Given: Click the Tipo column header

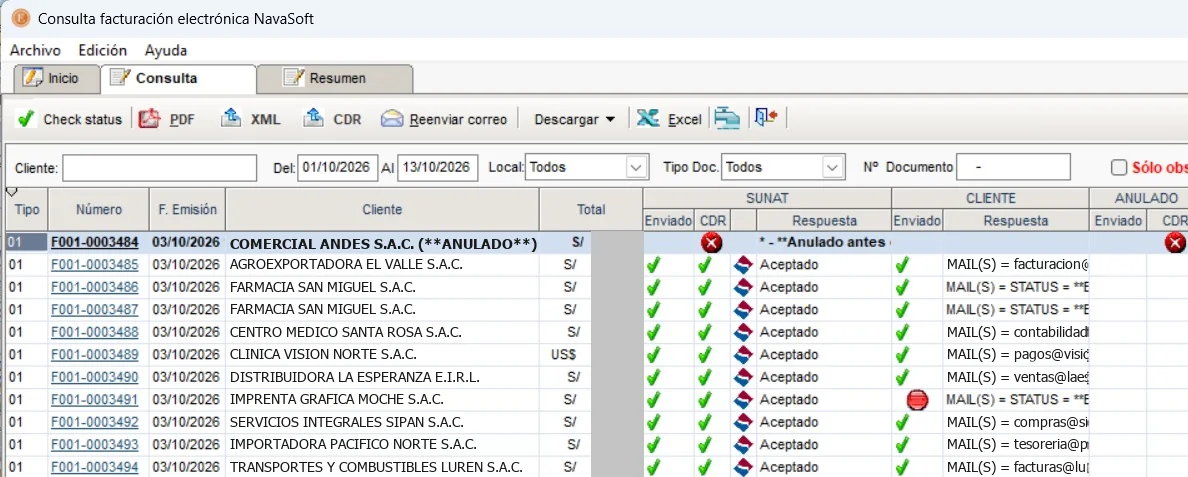Looking at the screenshot, I should pyautogui.click(x=27, y=210).
